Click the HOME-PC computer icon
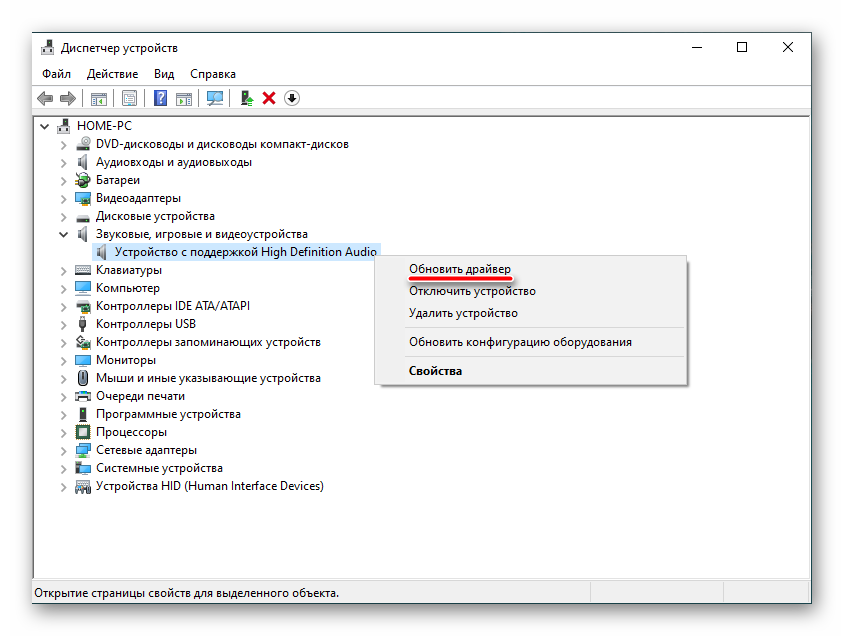This screenshot has height=636, width=844. [64, 126]
